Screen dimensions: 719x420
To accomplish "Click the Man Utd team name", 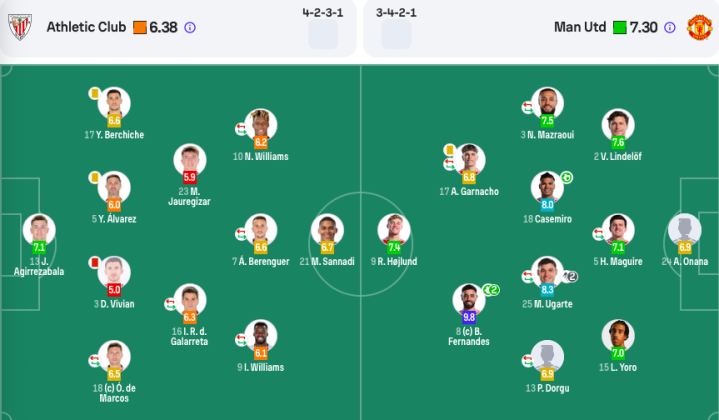I will tap(580, 27).
